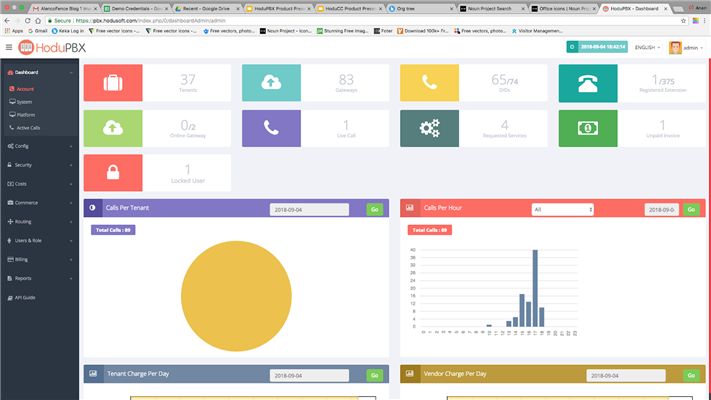Click Go in Vendor Charge Per Day panel
The width and height of the screenshot is (711, 400).
point(691,376)
